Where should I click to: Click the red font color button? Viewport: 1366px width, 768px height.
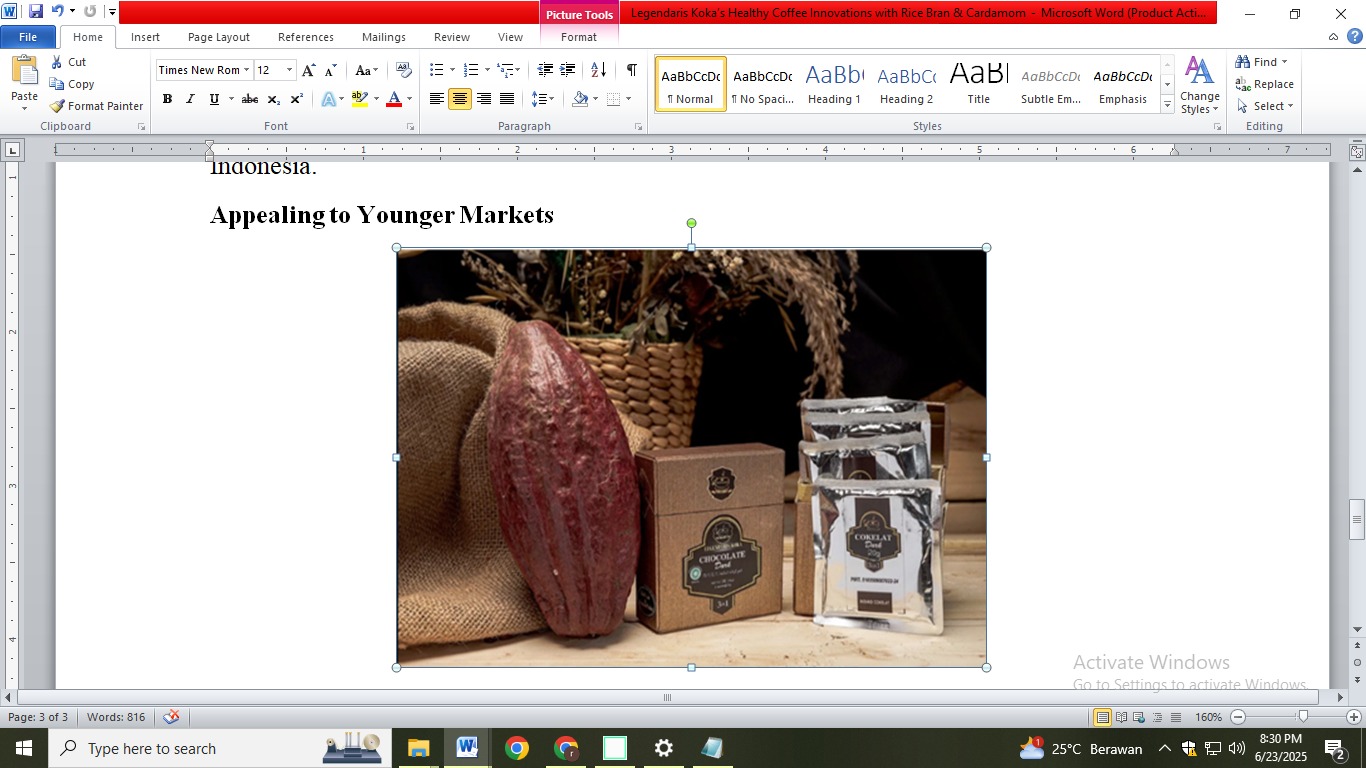(x=394, y=99)
